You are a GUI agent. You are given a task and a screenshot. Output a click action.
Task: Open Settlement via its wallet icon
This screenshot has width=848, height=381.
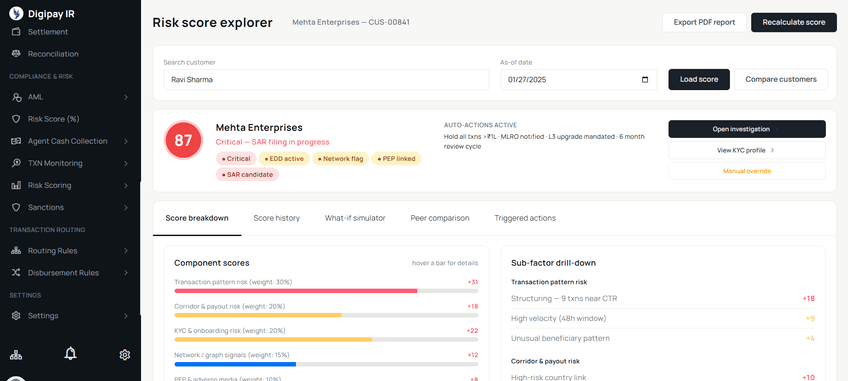coord(16,32)
